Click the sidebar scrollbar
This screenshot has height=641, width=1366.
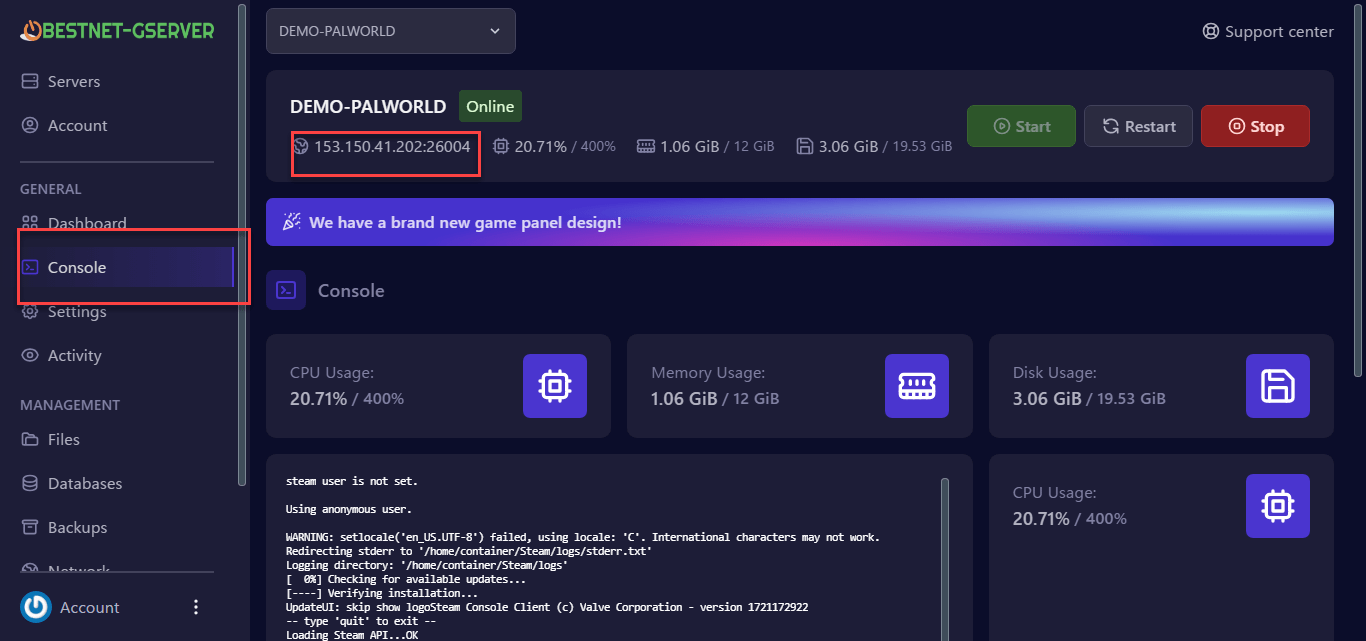(x=241, y=245)
